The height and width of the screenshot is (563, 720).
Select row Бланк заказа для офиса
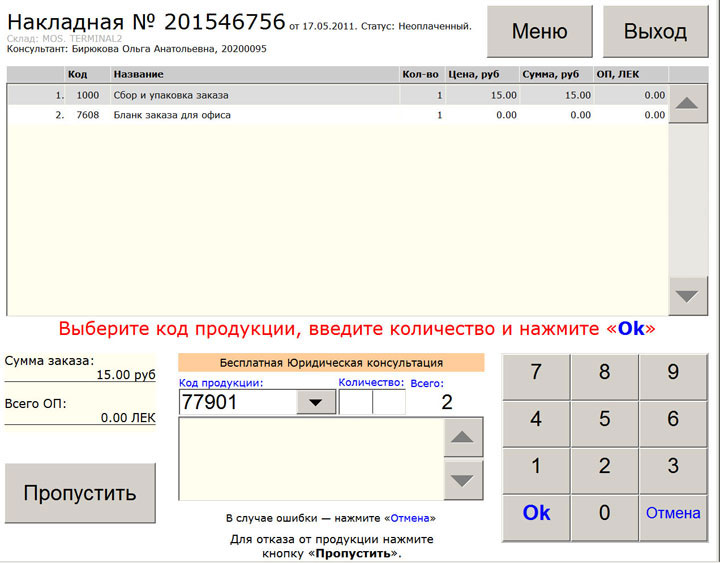[x=338, y=115]
